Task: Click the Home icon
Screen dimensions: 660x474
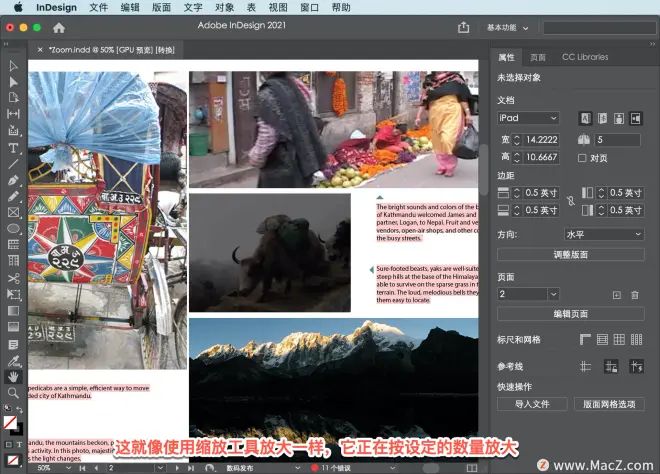Action: [59, 28]
